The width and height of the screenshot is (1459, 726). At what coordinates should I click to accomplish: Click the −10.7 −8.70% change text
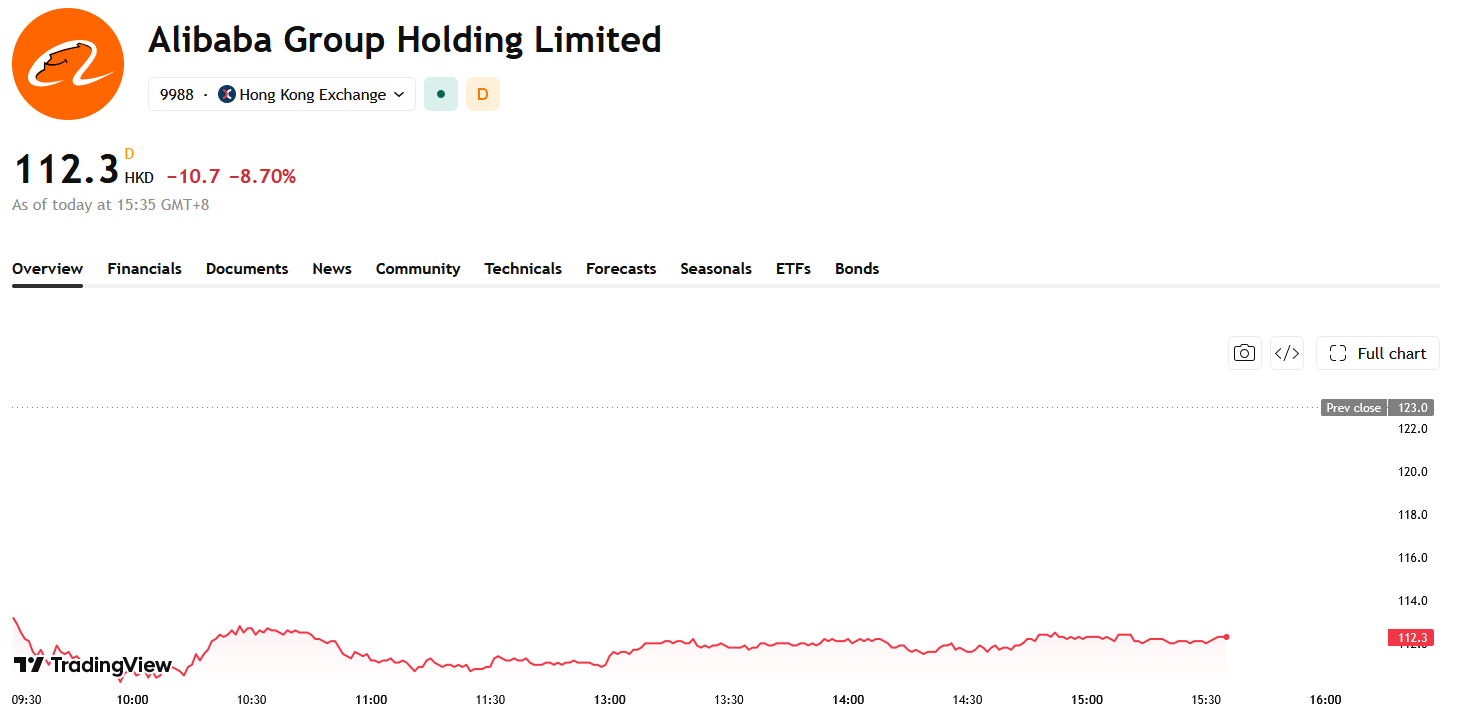[231, 176]
